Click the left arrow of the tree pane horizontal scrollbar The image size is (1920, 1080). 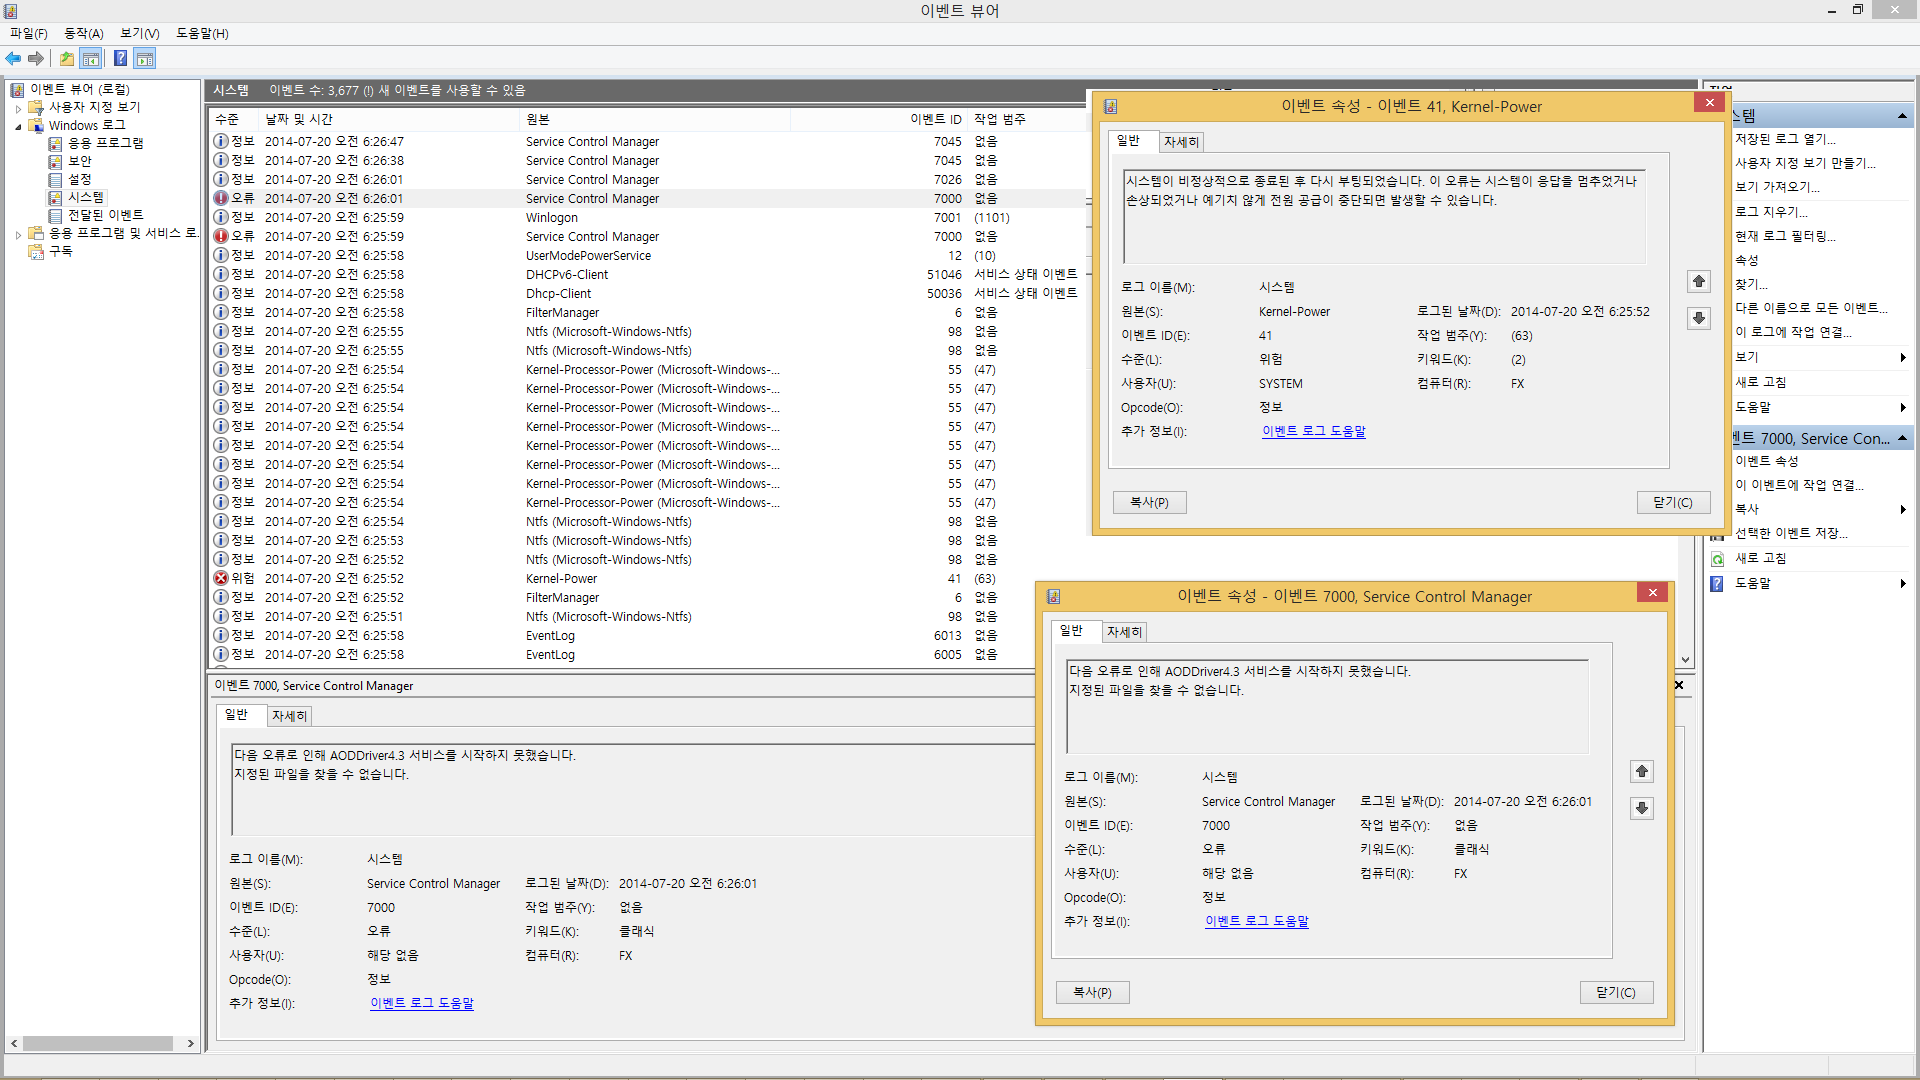pos(14,1044)
